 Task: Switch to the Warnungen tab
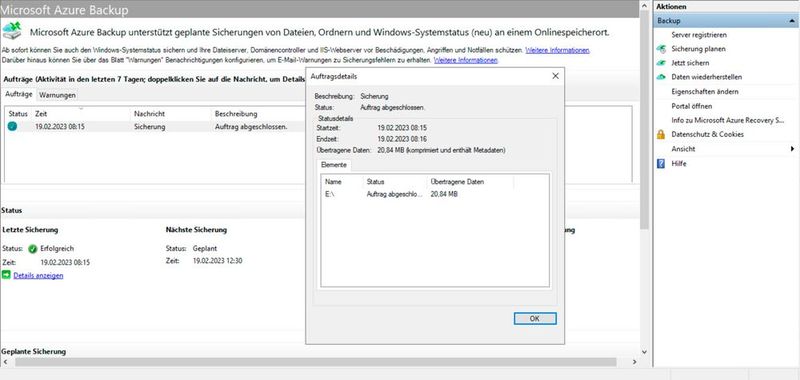pos(58,95)
